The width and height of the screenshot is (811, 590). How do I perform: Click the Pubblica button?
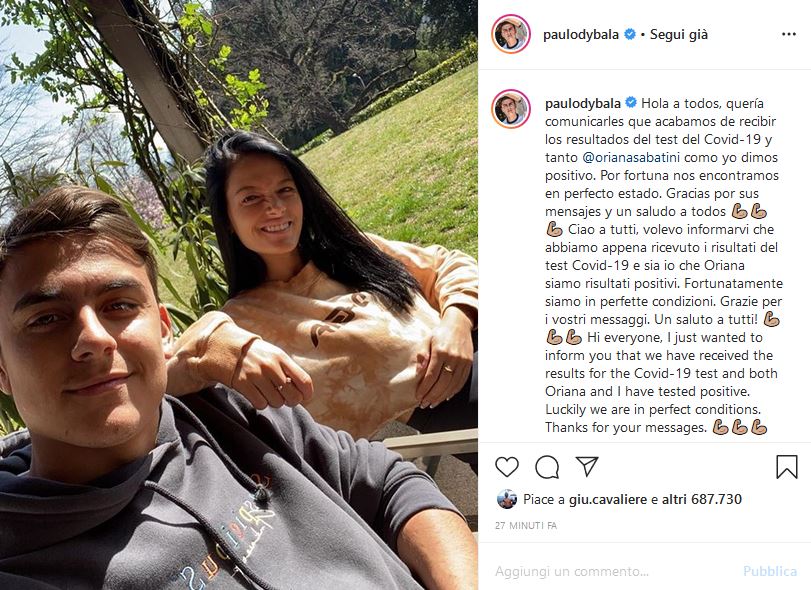coord(770,571)
